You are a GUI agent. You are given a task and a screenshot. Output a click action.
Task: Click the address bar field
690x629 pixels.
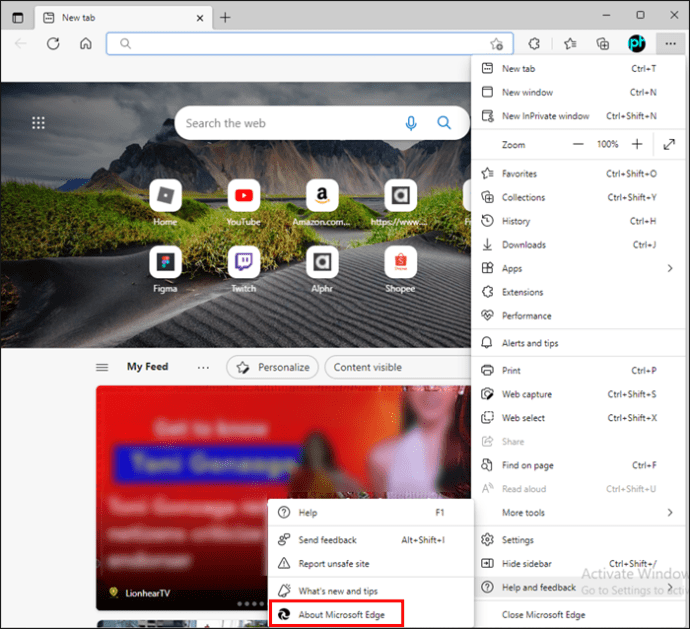310,44
